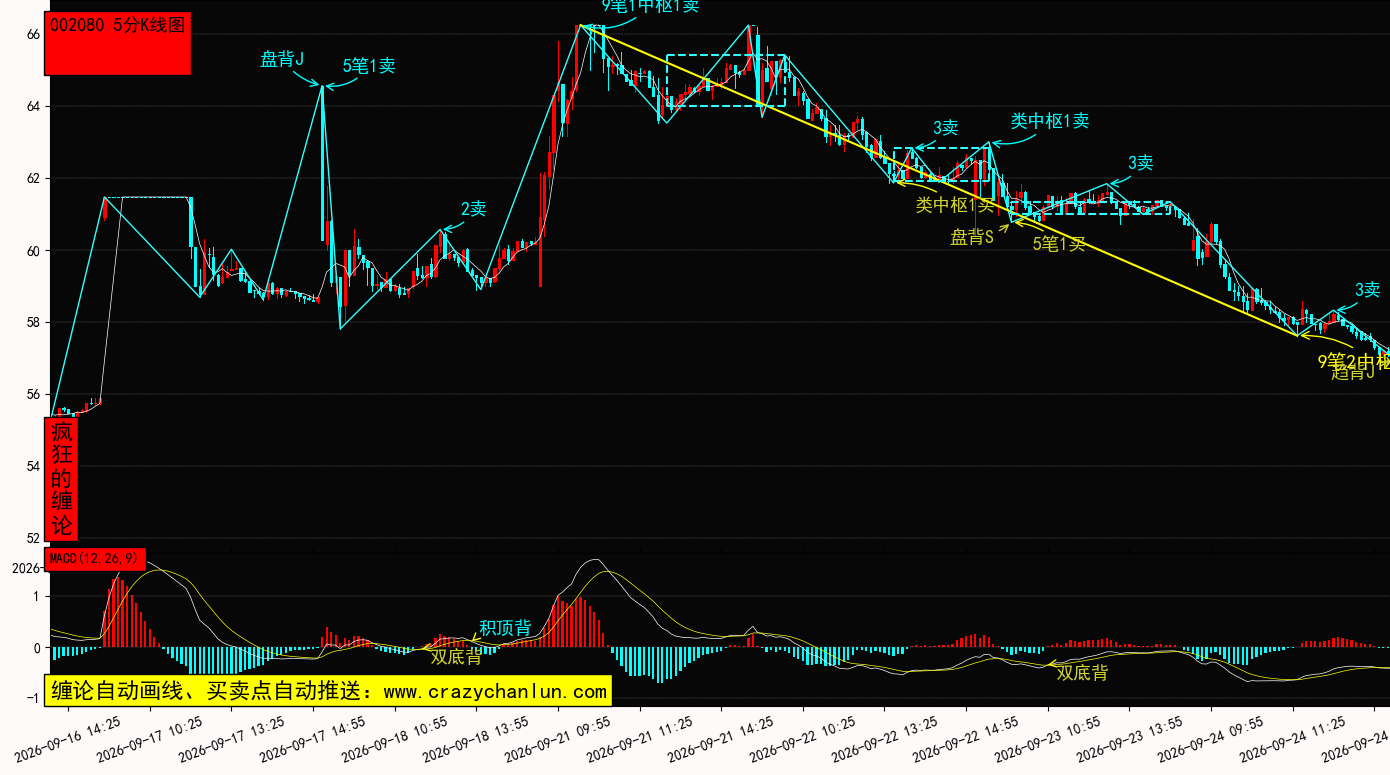Click the 2卖 sell point label
The height and width of the screenshot is (775, 1390).
[473, 209]
